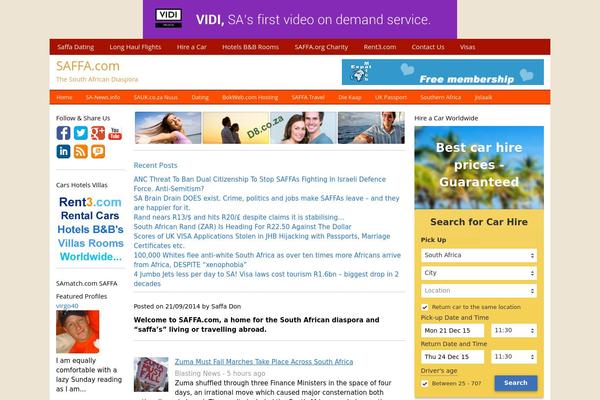Open Rand nears R13/$ post
The height and width of the screenshot is (400, 600).
[x=238, y=217]
